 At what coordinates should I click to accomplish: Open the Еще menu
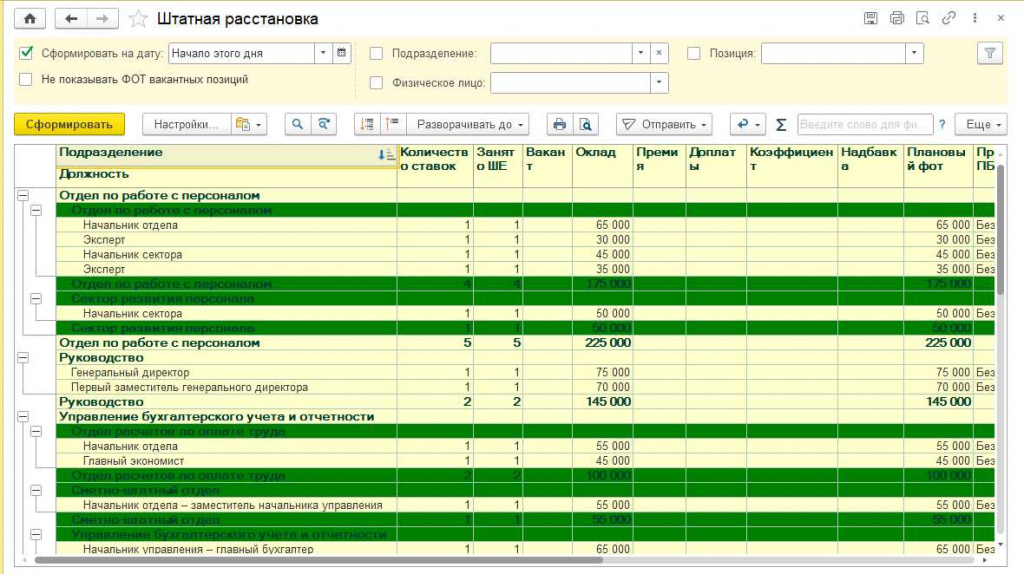981,124
